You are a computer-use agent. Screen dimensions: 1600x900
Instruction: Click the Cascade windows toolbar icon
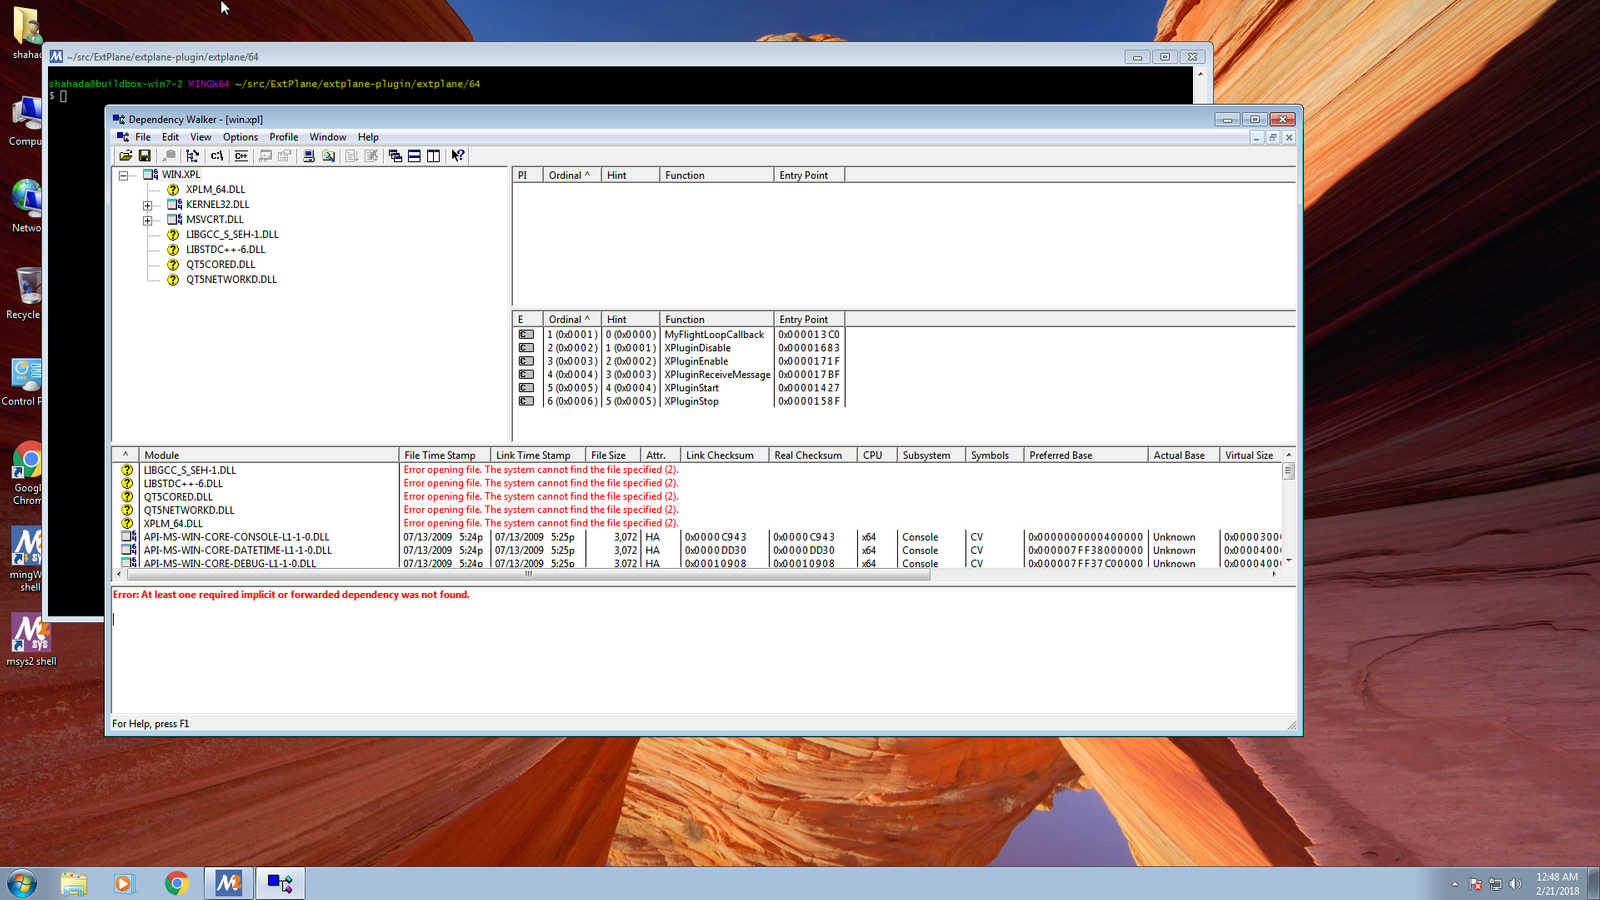tap(395, 156)
